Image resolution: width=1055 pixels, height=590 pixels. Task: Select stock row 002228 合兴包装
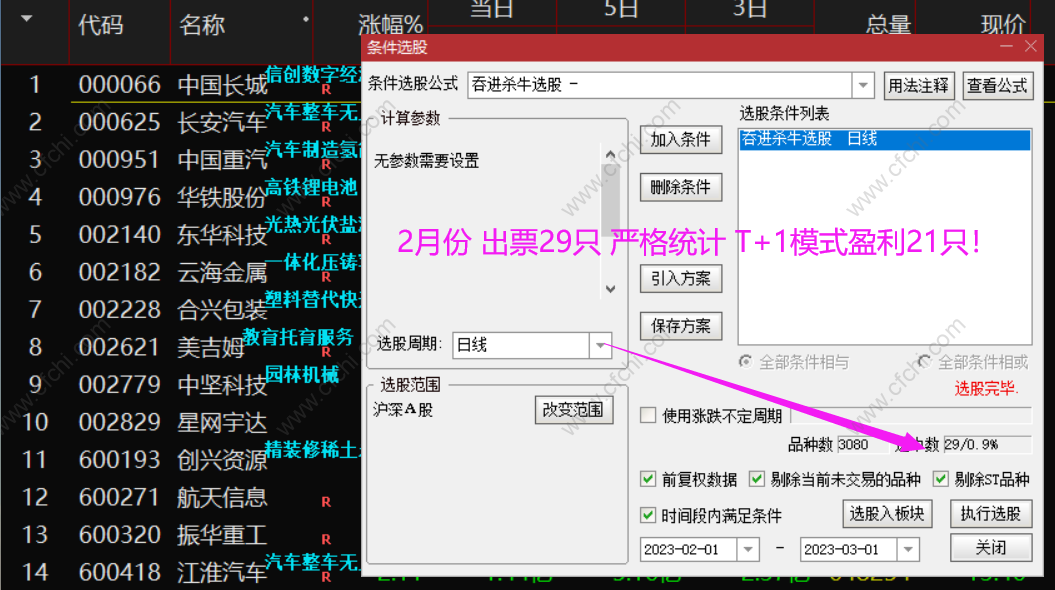coord(182,310)
